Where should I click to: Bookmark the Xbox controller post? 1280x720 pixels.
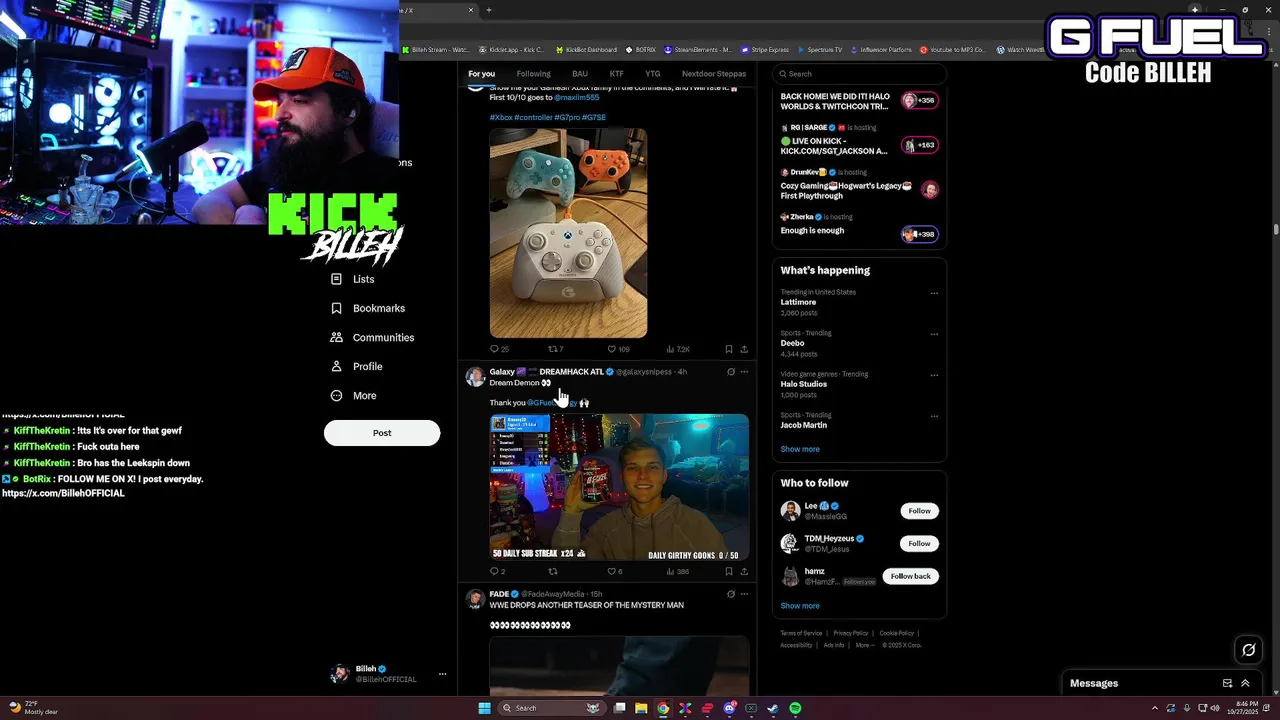[728, 349]
